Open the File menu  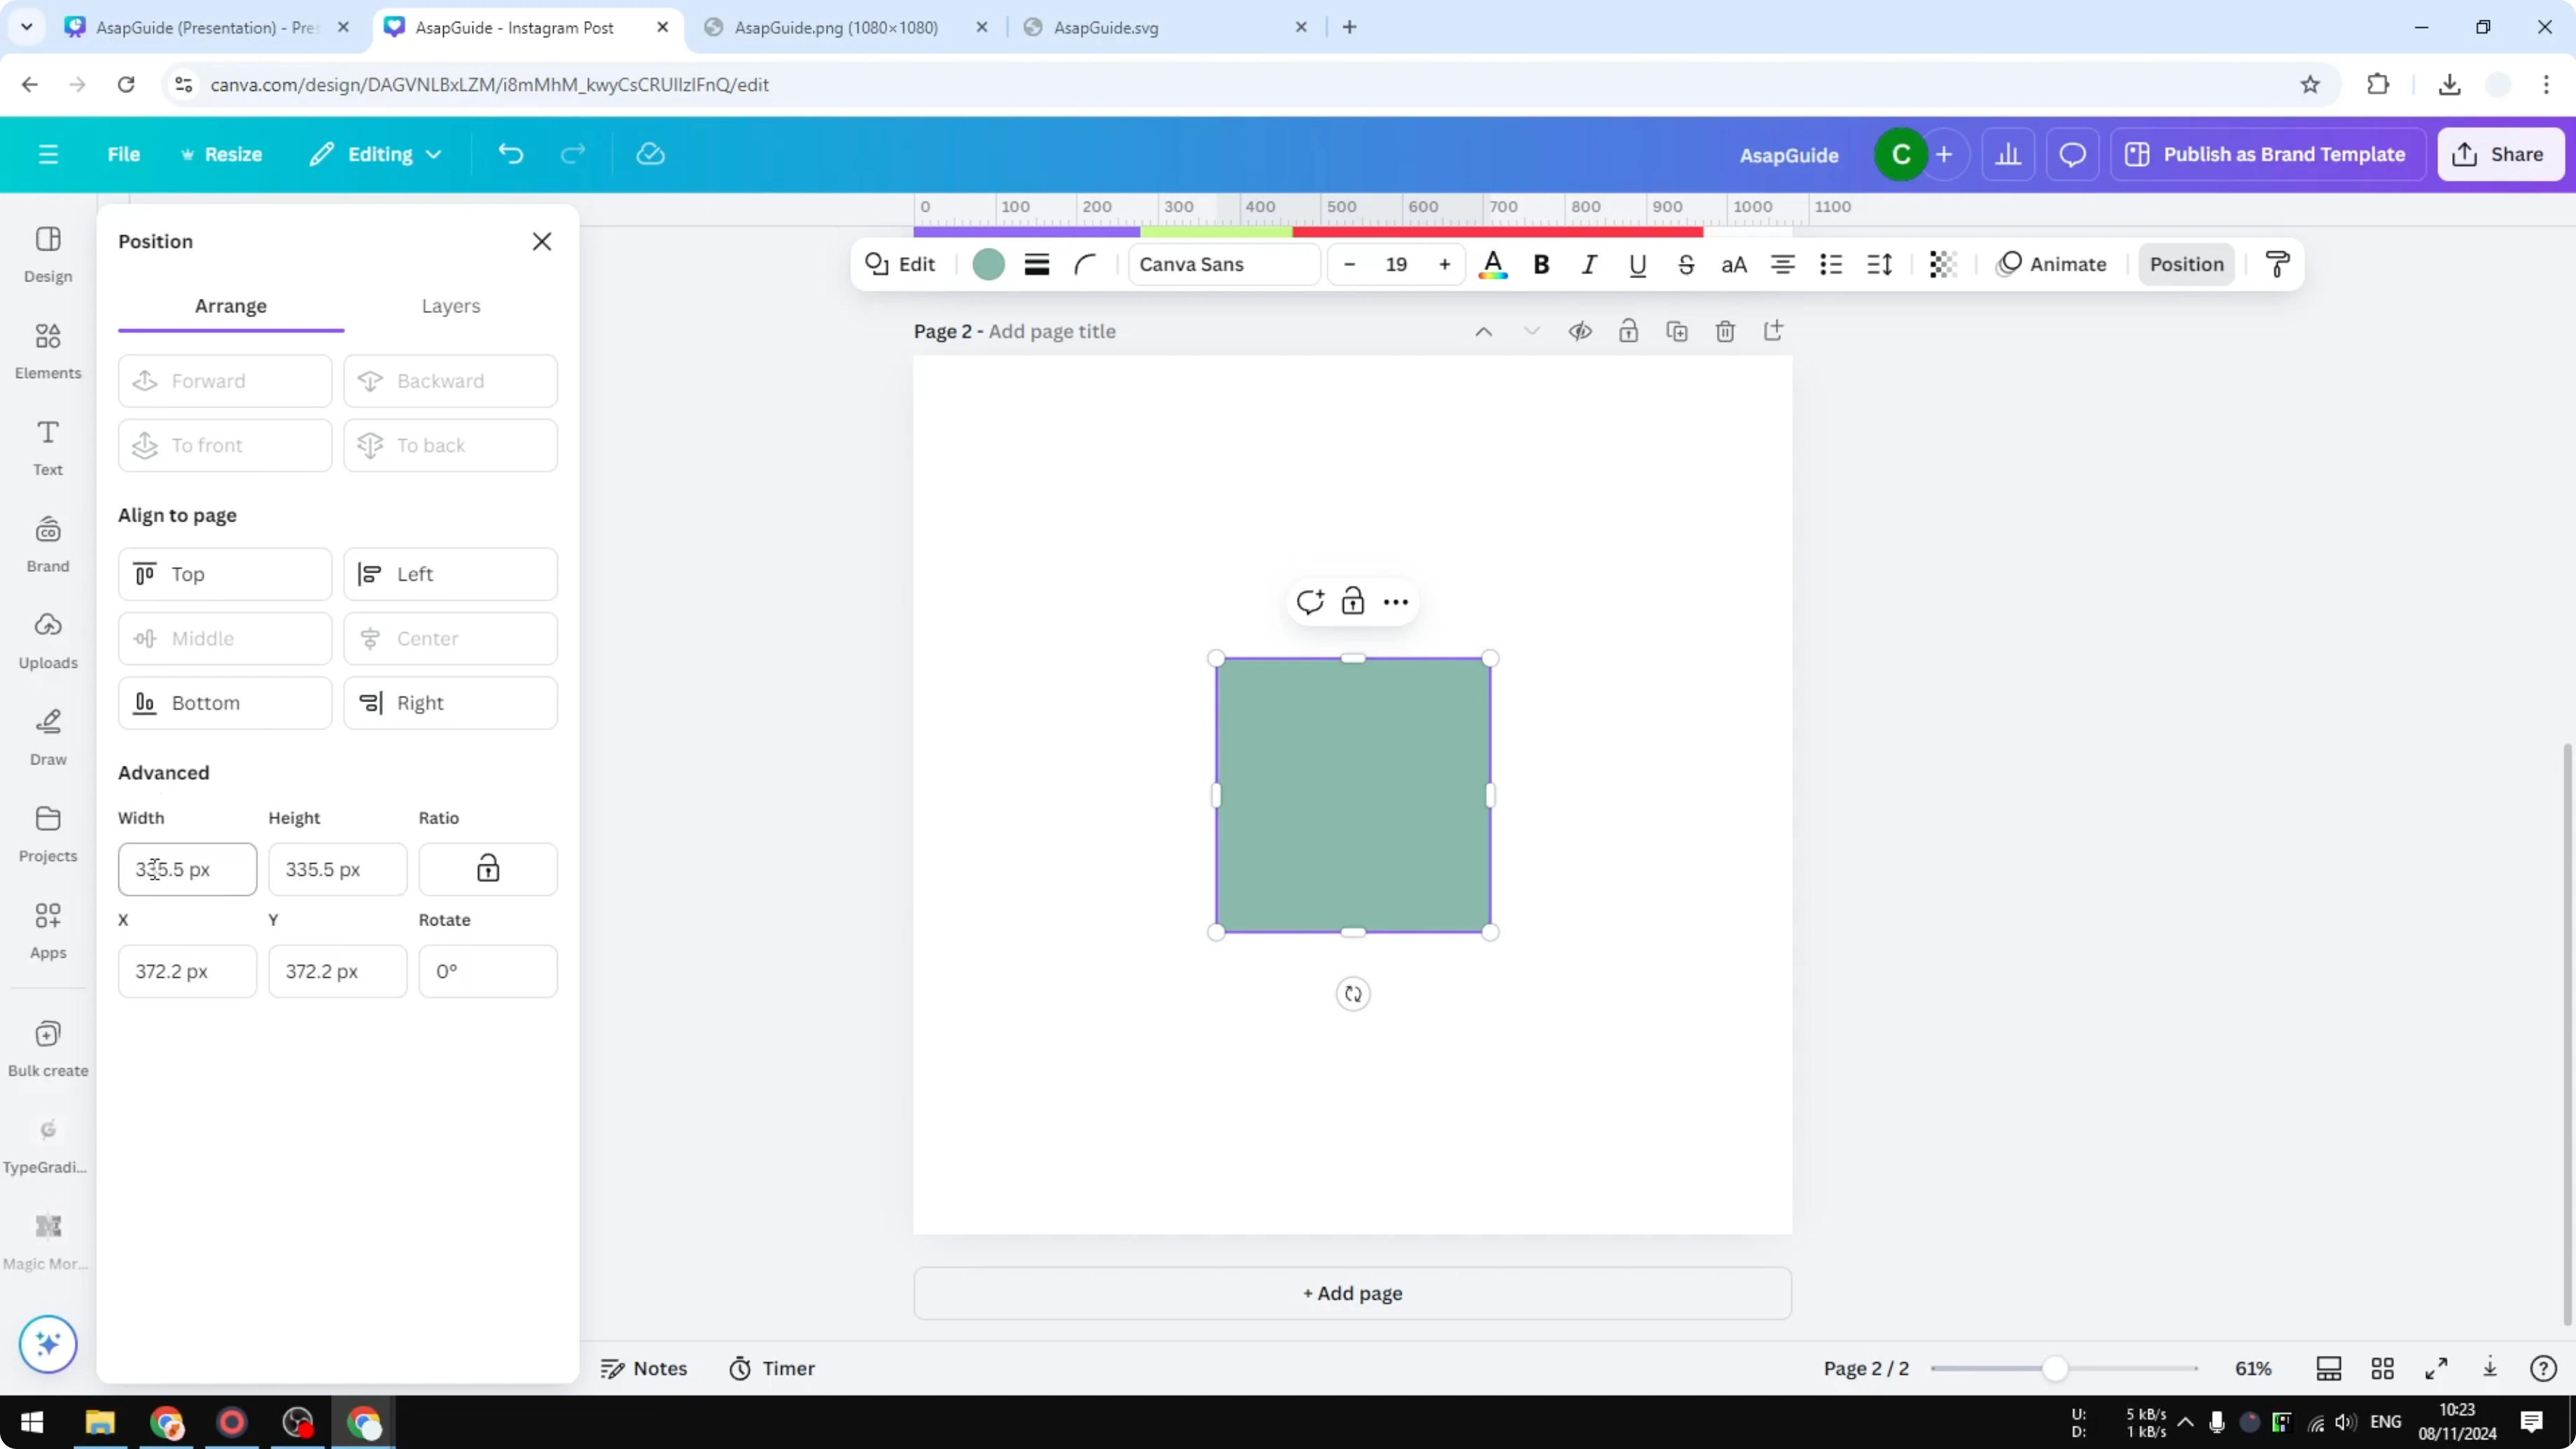124,154
